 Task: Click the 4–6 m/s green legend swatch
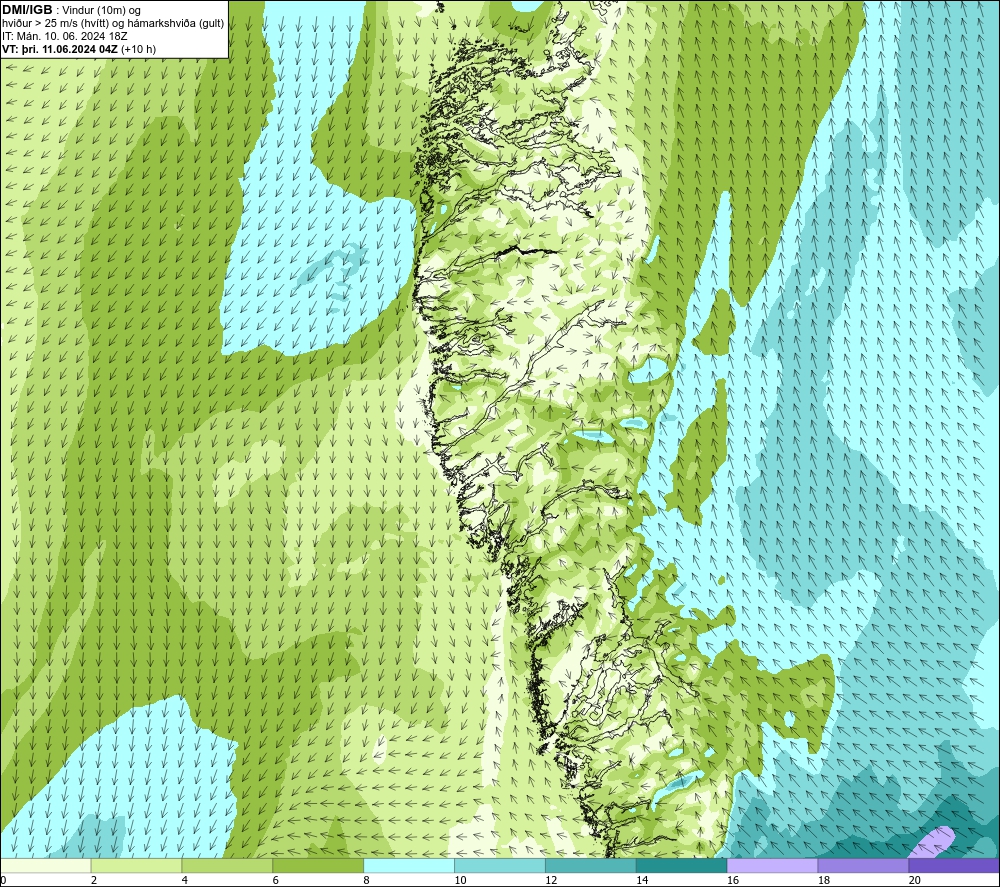[227, 865]
